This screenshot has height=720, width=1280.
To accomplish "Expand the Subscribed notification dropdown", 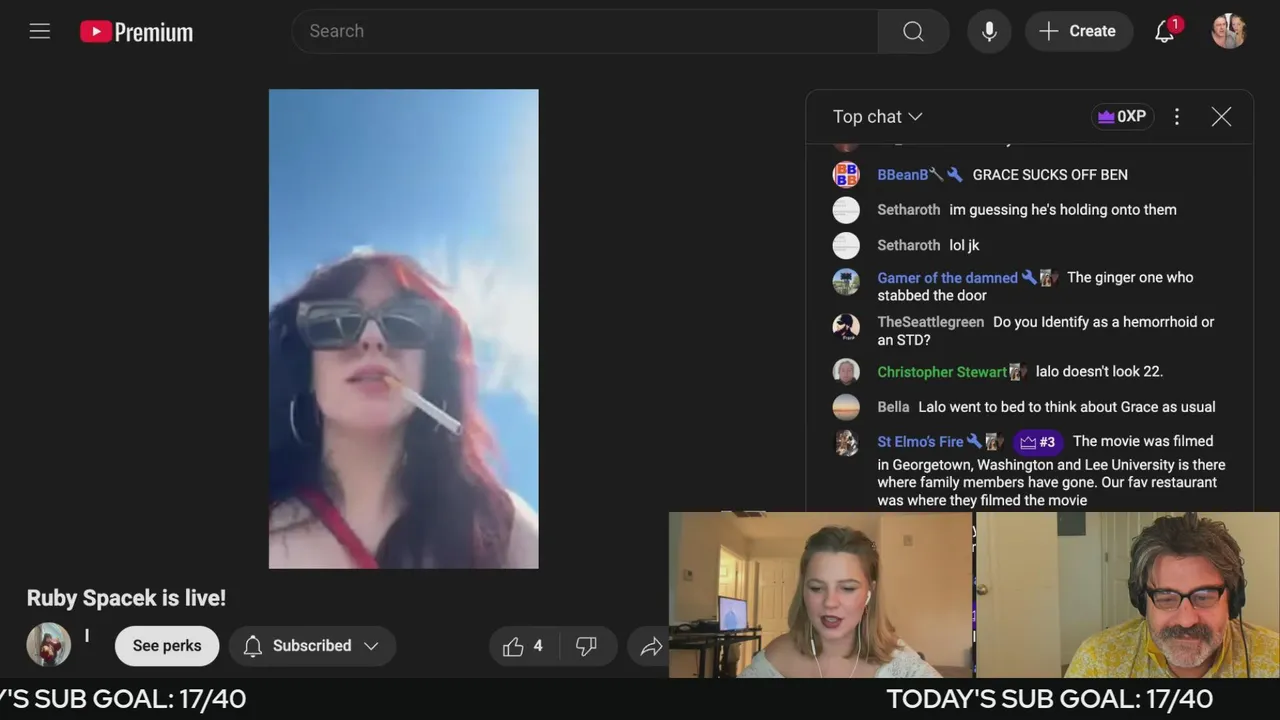I will click(x=312, y=646).
